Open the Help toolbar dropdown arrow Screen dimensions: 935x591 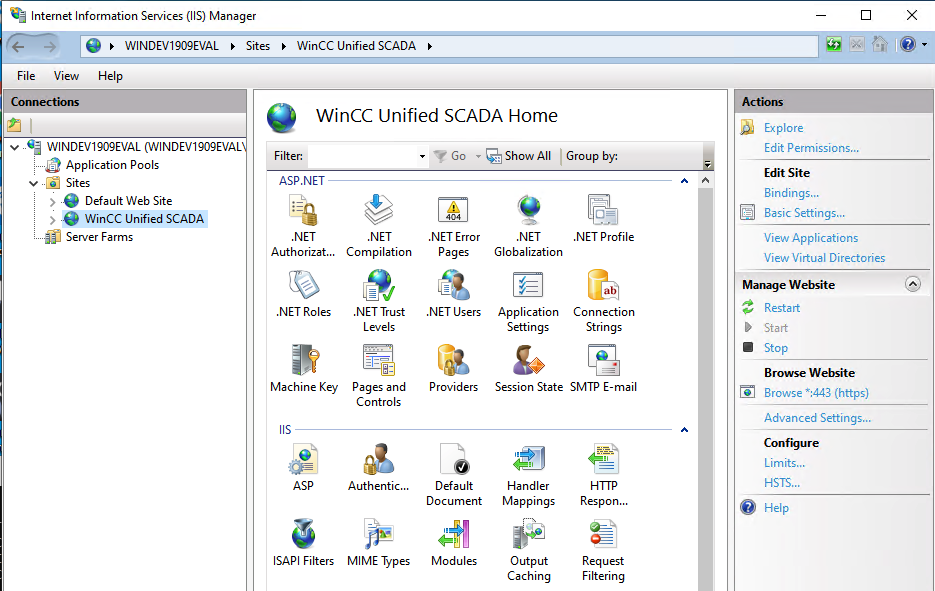tap(924, 45)
